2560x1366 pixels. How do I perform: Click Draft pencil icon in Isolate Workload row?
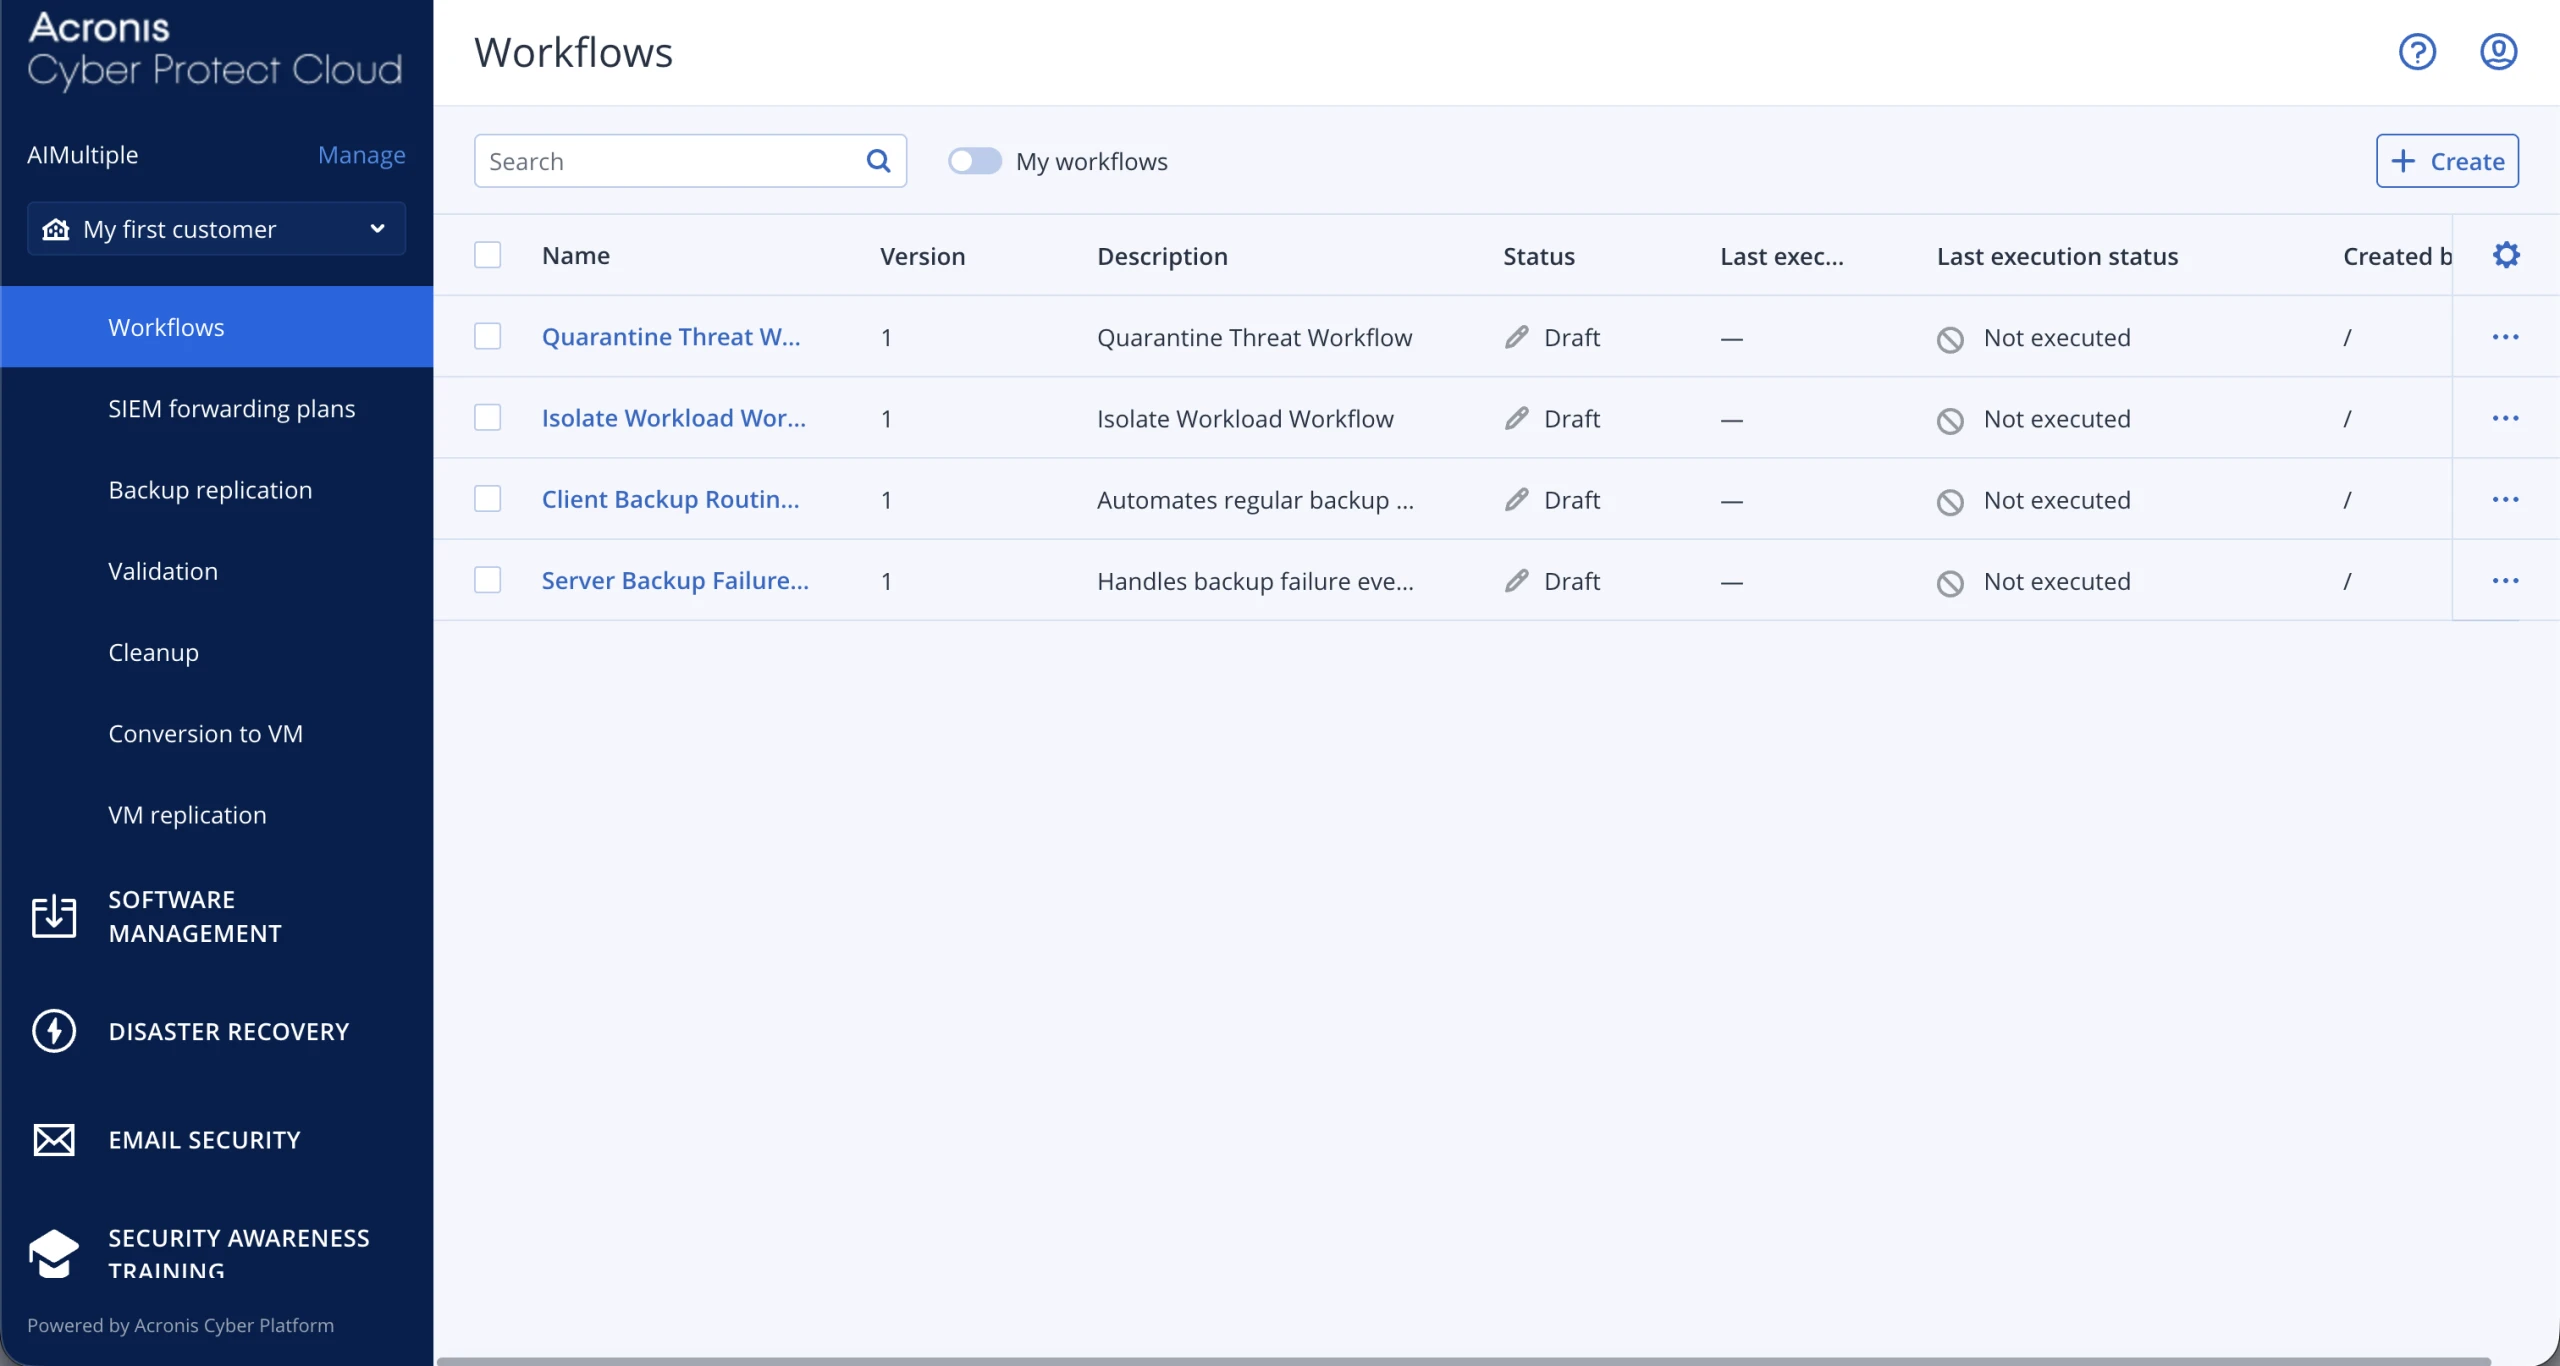point(1517,418)
